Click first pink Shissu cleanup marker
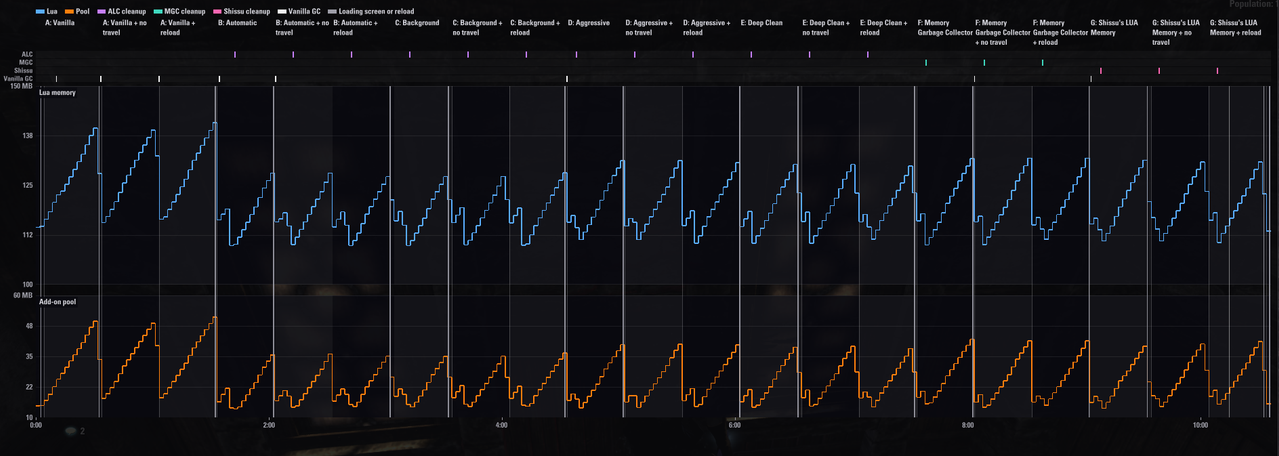1279x456 pixels. [1101, 70]
